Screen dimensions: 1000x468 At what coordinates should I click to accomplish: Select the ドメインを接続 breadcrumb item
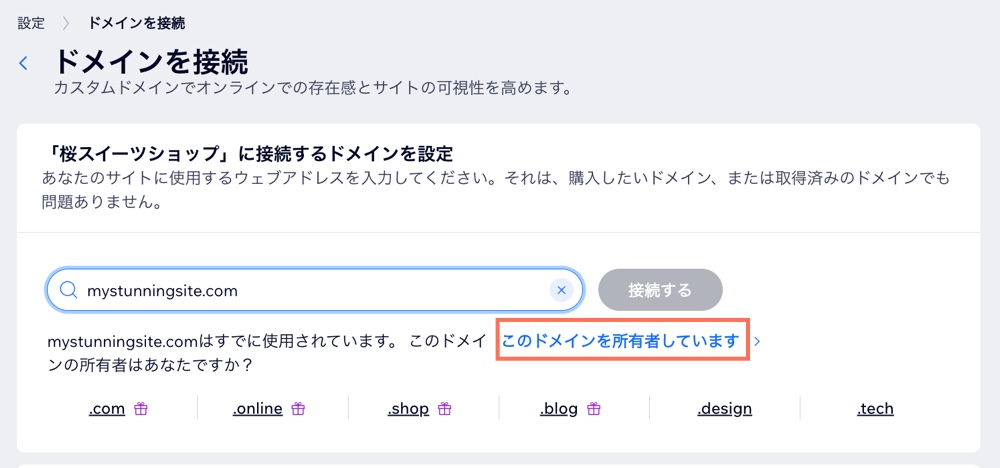(x=136, y=24)
